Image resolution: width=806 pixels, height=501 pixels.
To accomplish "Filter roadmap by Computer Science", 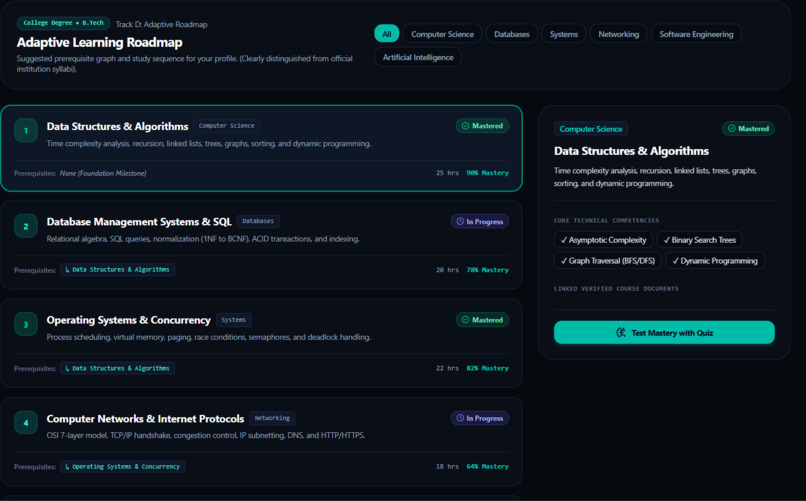I will 442,34.
